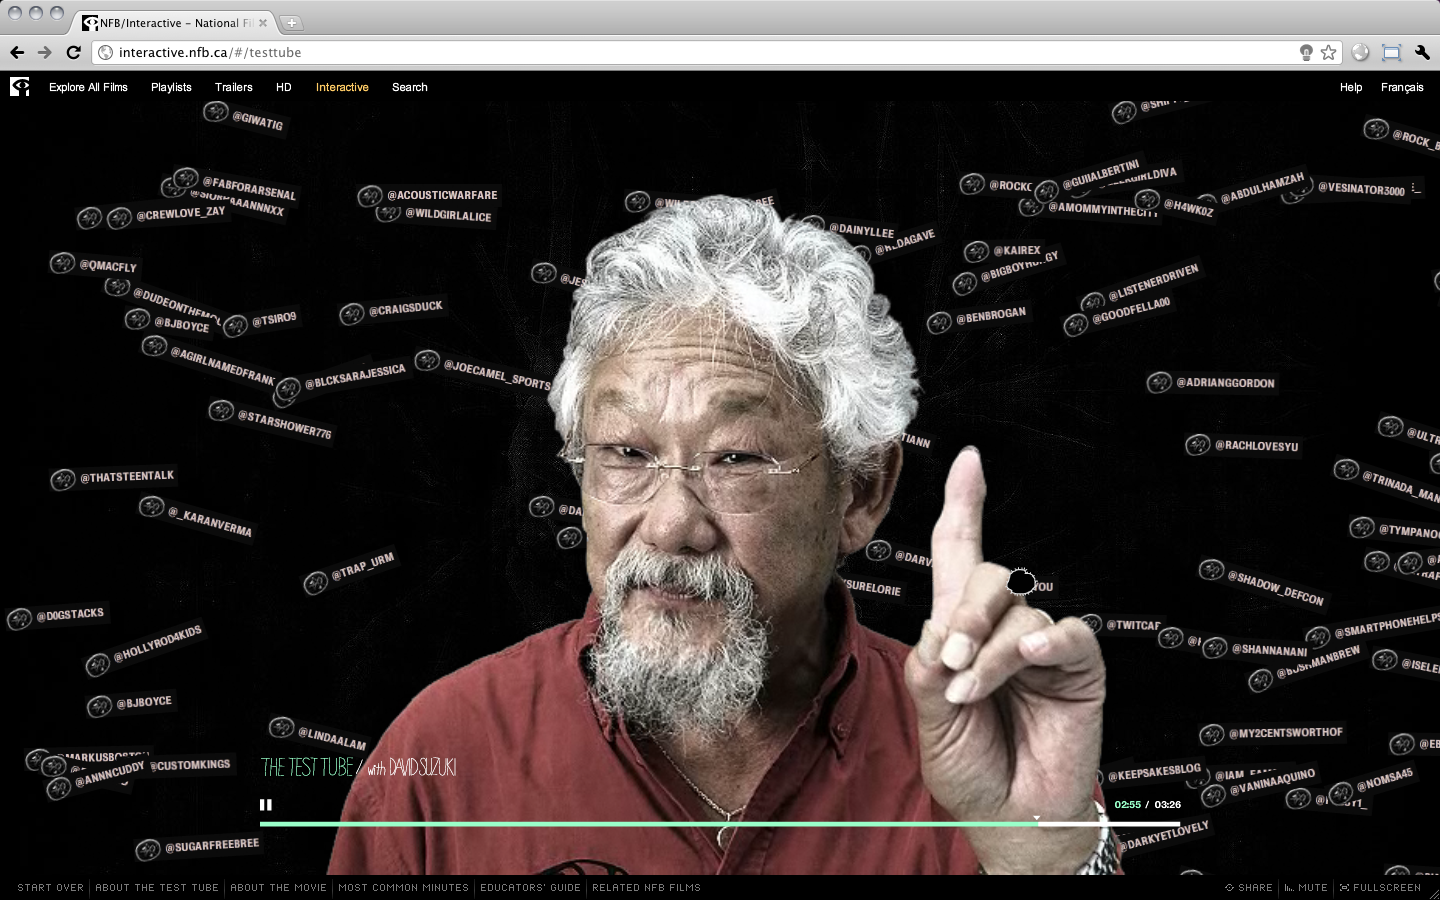
Task: Click the @BENBROGAN bubble
Action: (x=977, y=318)
